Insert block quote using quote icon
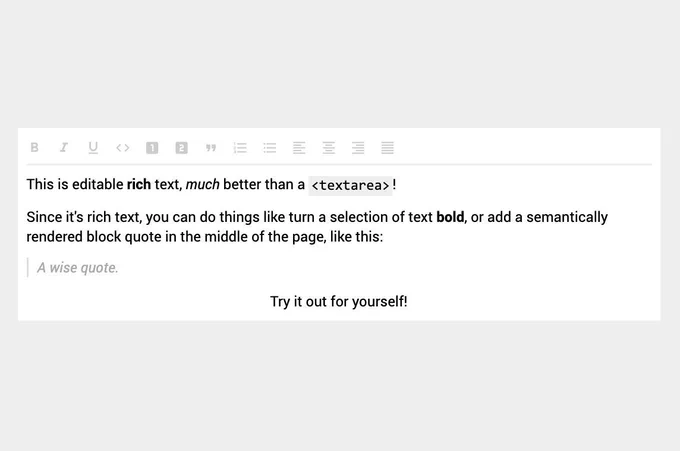The image size is (680, 451). 211,148
